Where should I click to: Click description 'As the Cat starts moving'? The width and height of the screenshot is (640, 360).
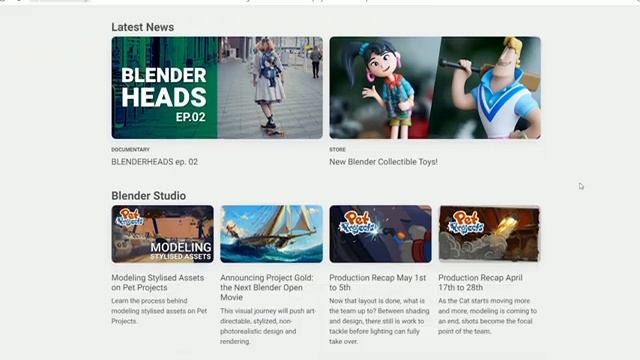[x=488, y=316]
